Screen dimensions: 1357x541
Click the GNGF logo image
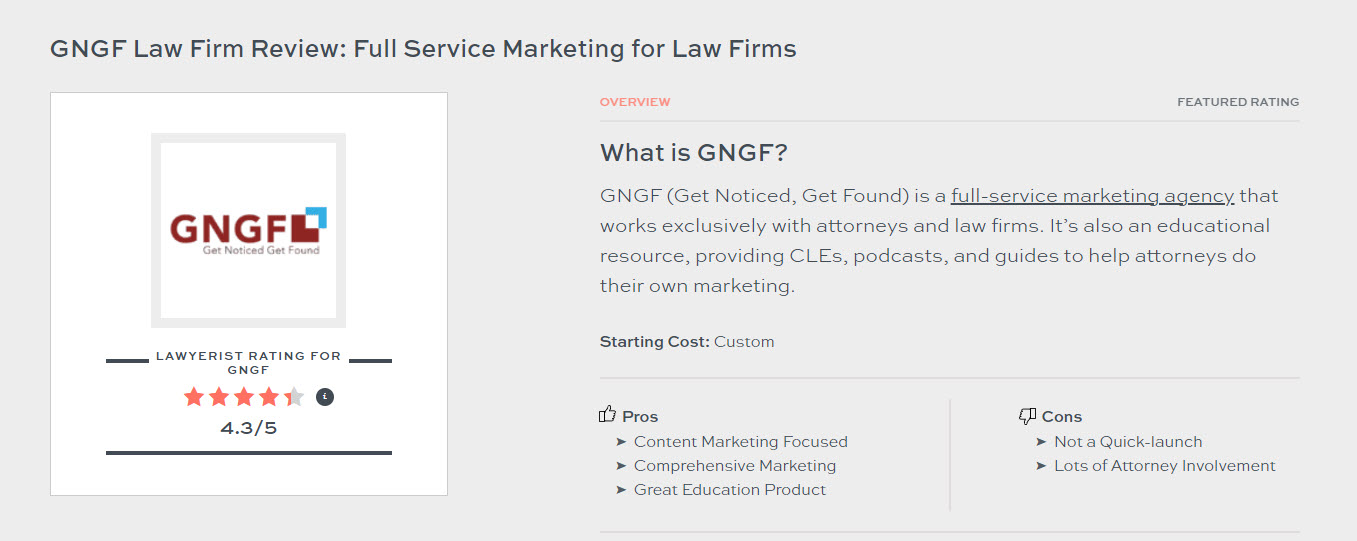tap(248, 230)
